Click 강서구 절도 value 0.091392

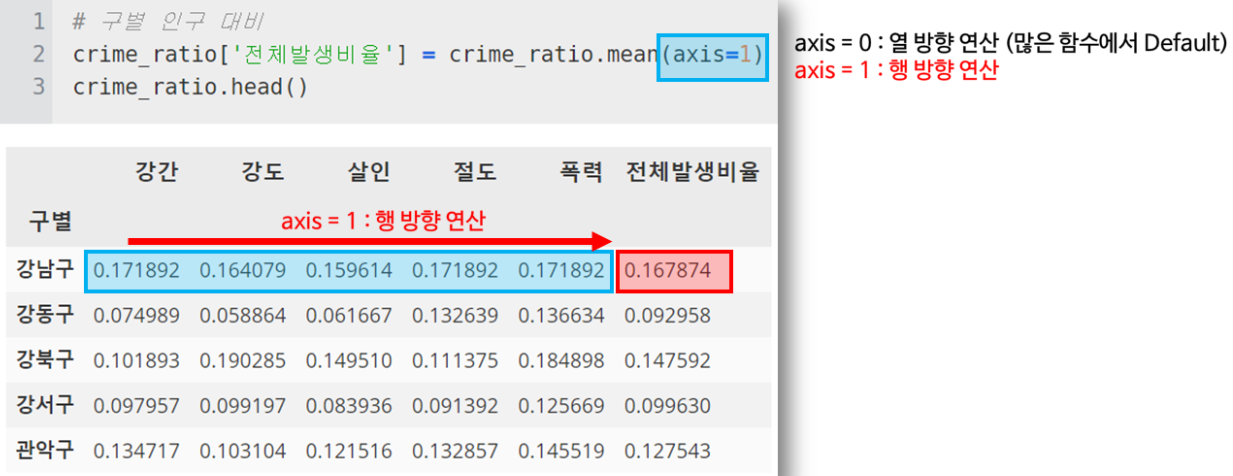click(455, 406)
